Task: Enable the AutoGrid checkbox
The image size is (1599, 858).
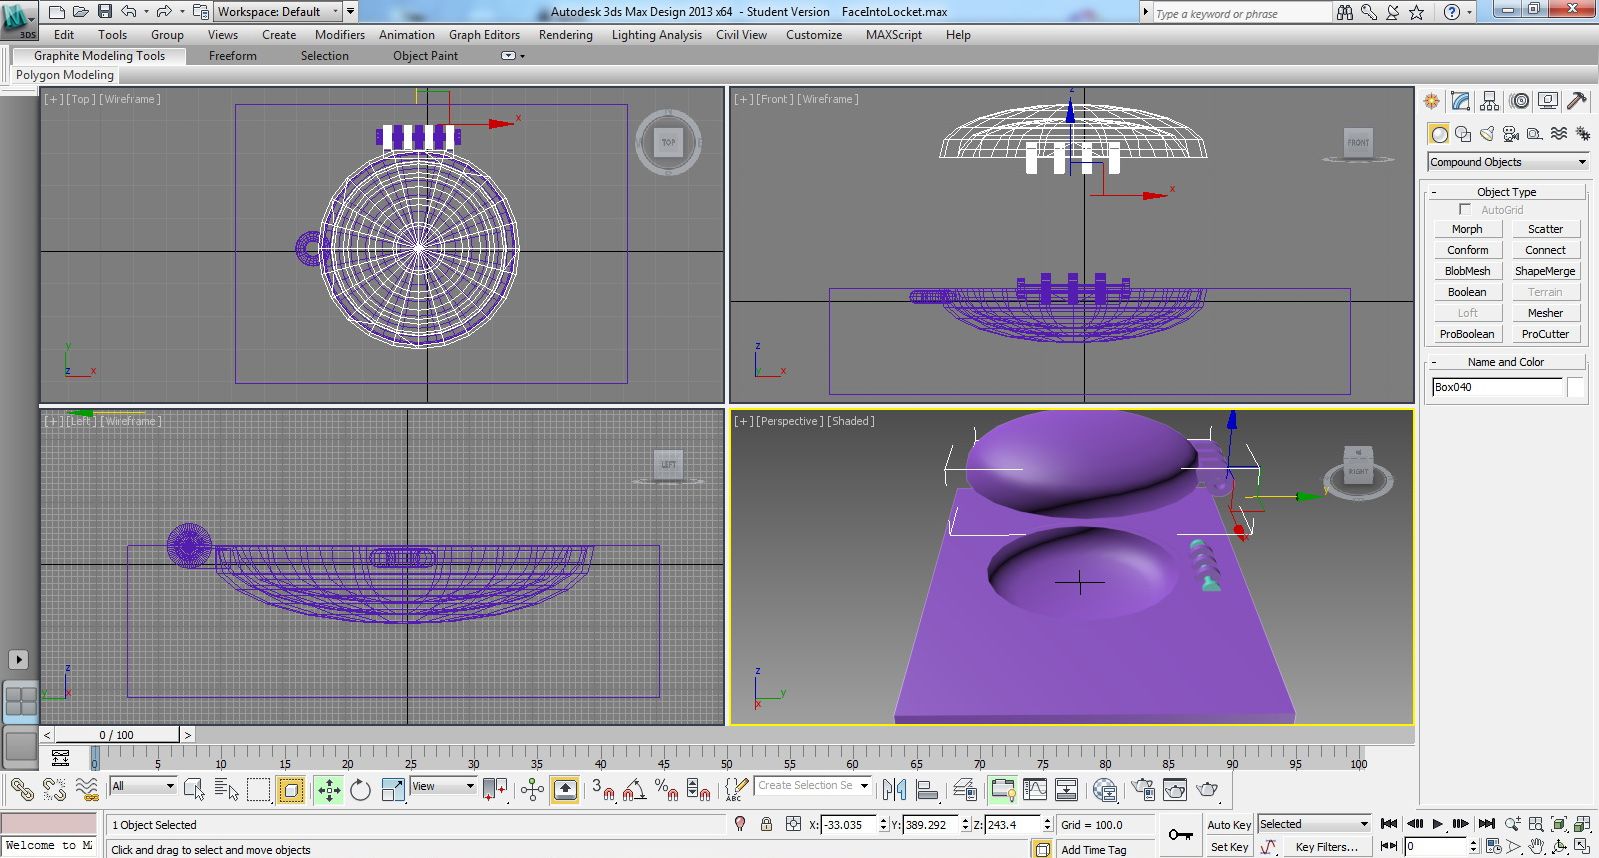Action: [x=1465, y=210]
